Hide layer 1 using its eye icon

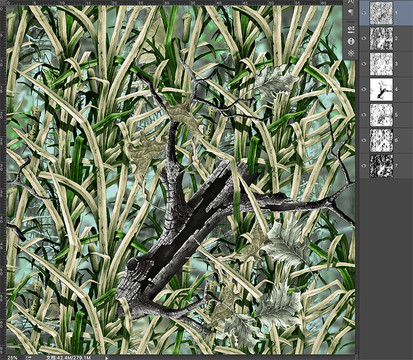pos(364,13)
